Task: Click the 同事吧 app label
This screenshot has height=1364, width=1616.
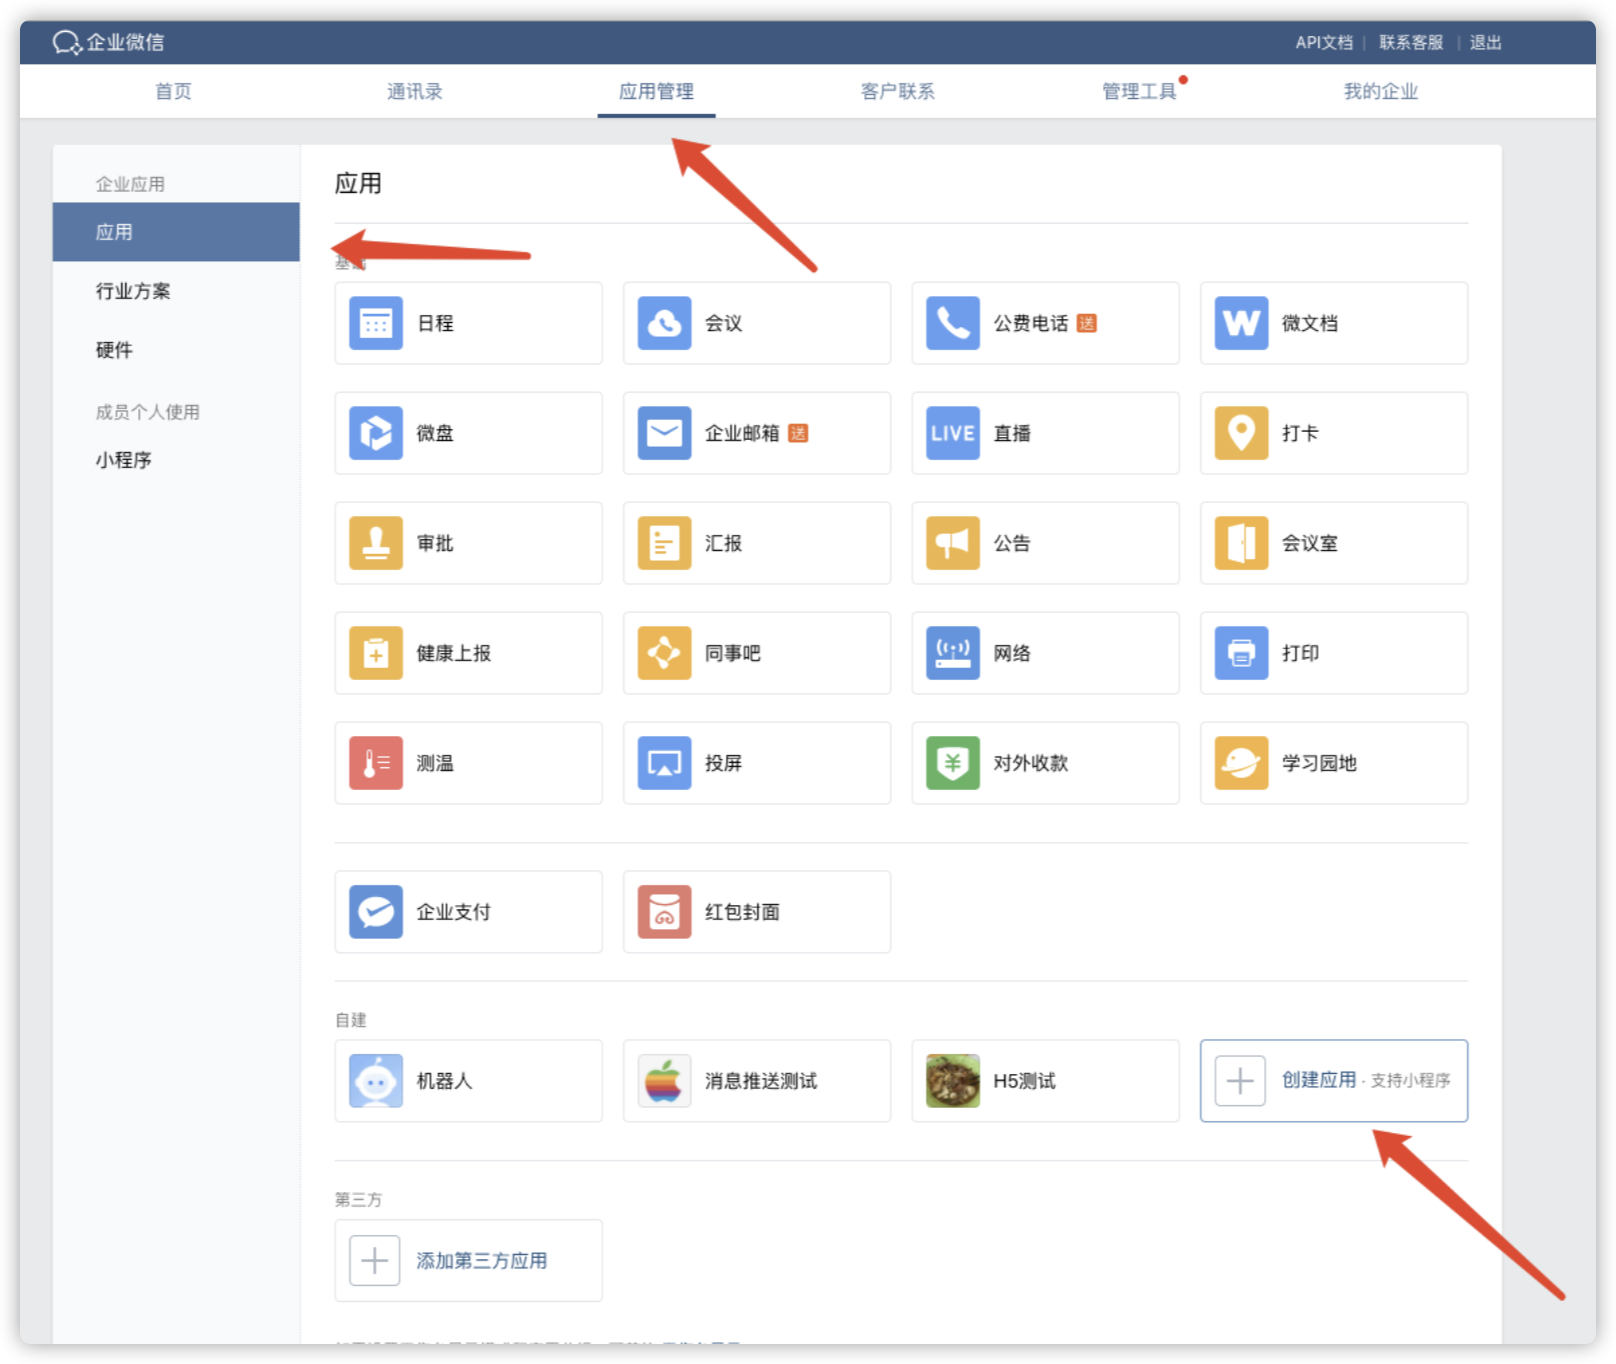Action: coord(733,653)
